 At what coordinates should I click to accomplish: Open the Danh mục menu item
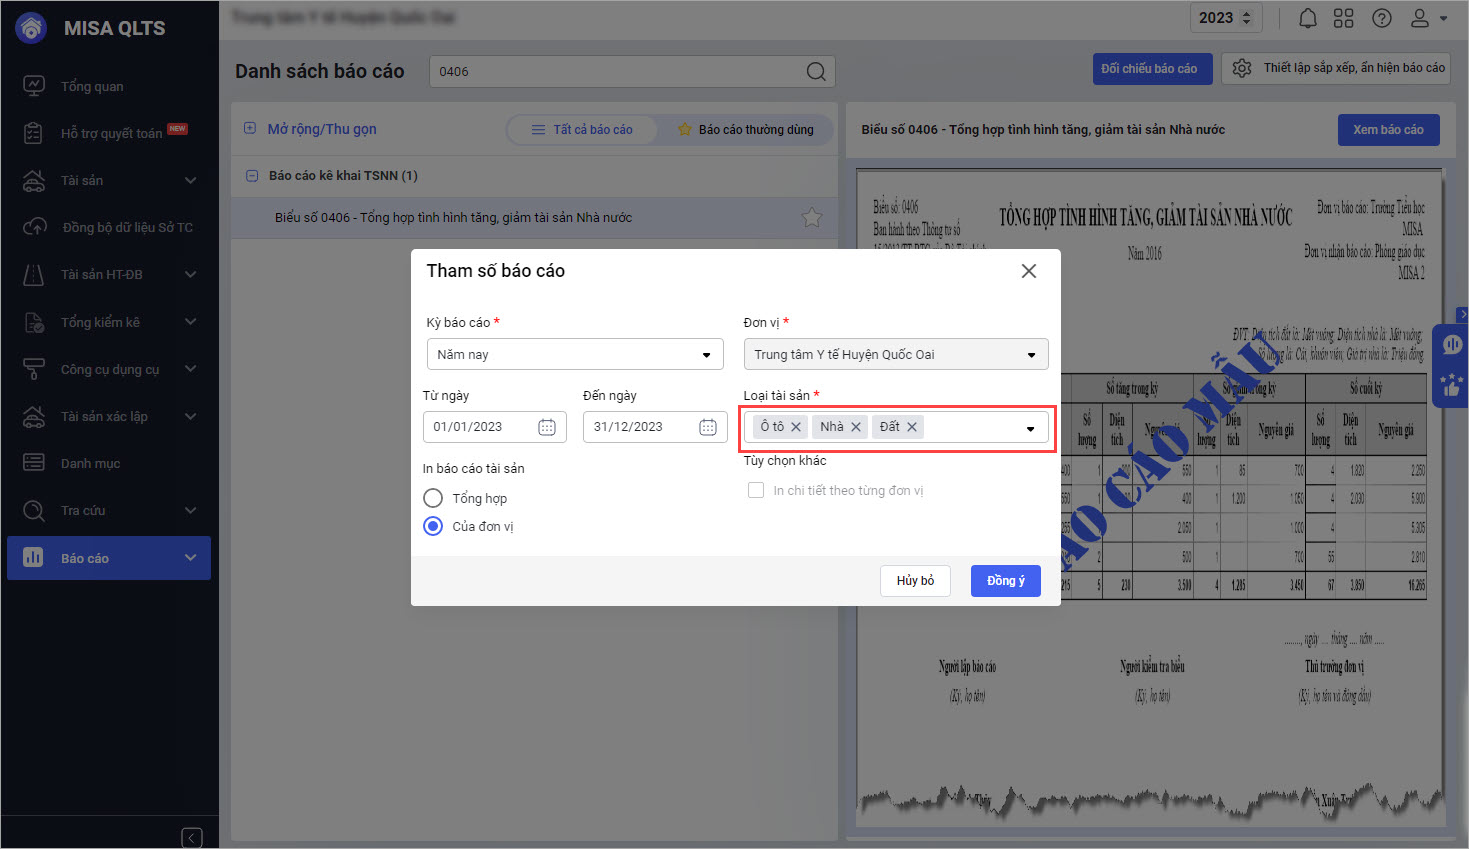(109, 463)
